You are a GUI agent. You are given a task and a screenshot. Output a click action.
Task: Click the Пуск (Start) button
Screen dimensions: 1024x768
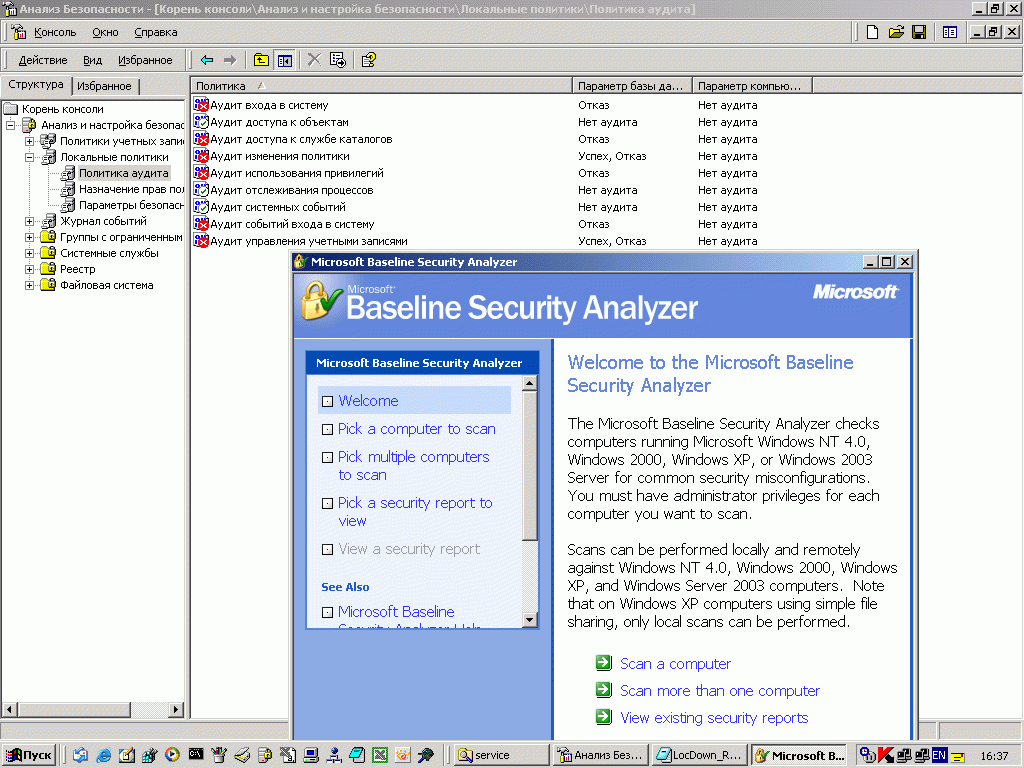point(29,755)
